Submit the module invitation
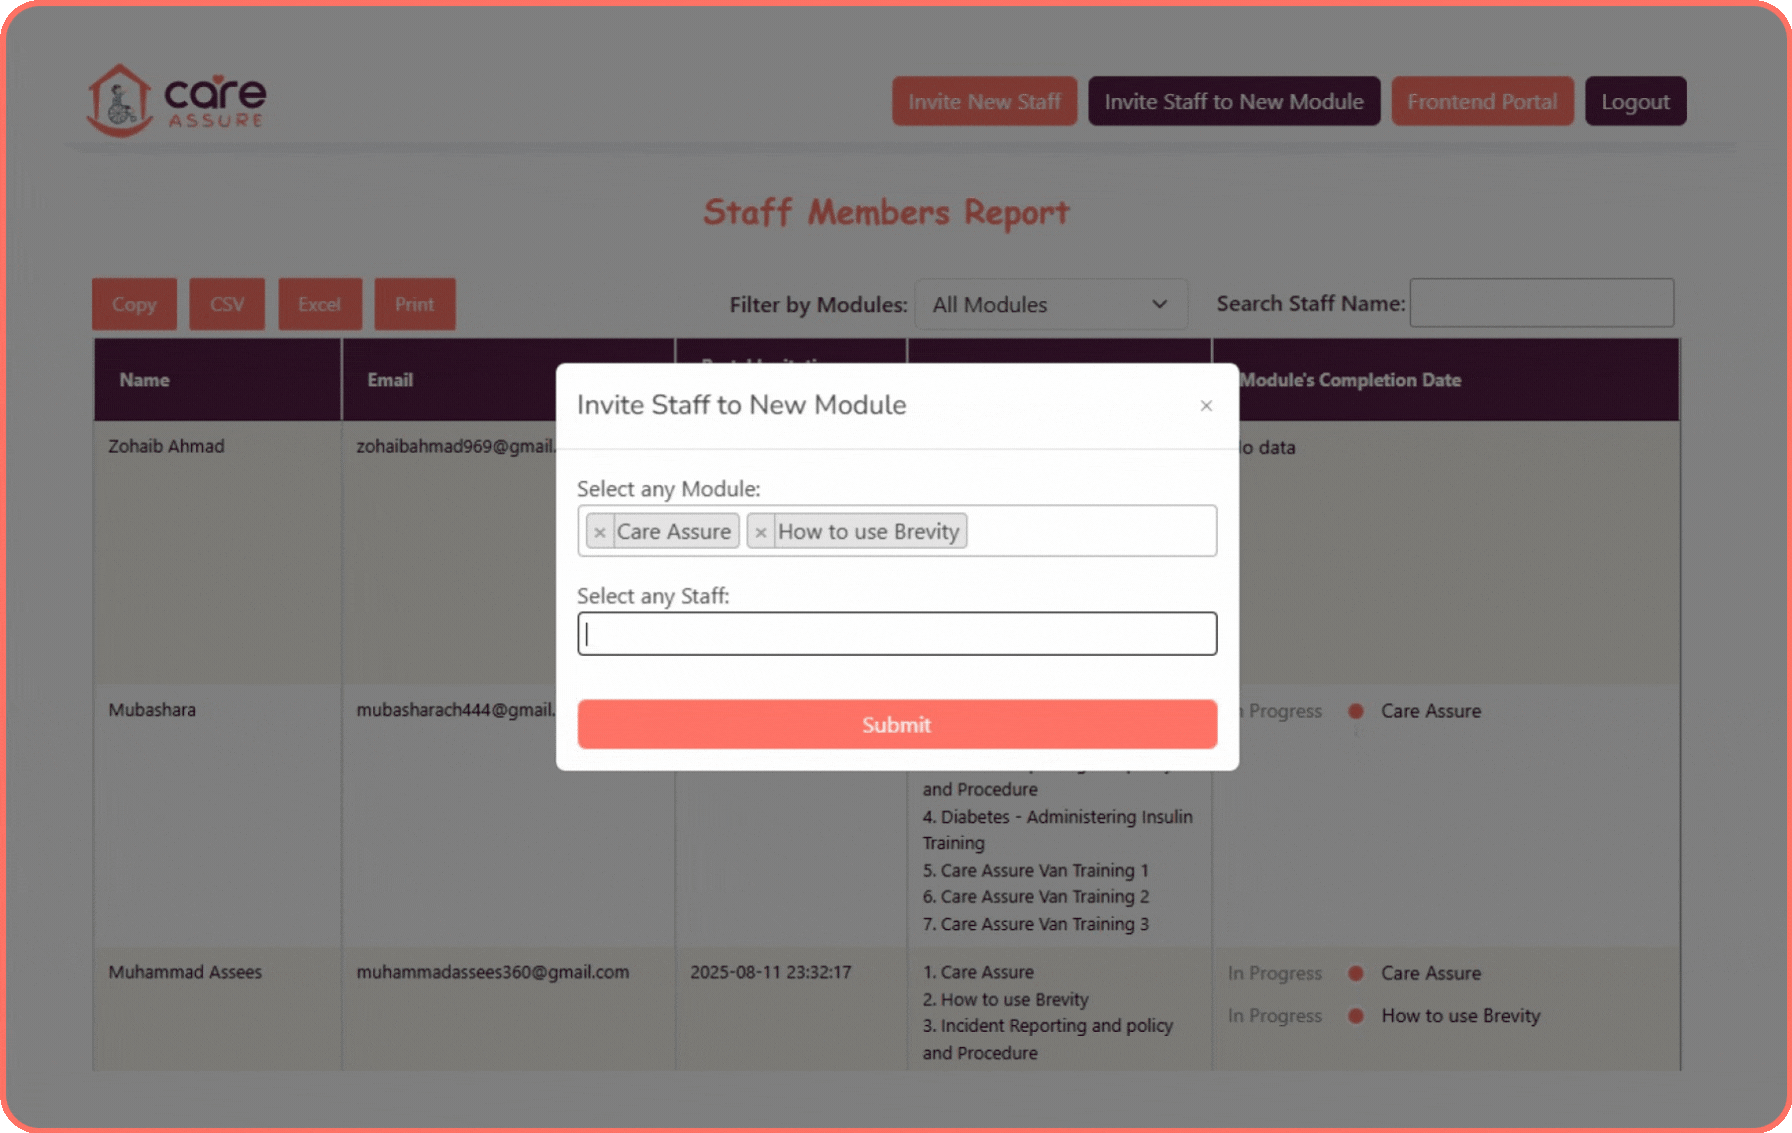This screenshot has height=1133, width=1792. [x=896, y=724]
